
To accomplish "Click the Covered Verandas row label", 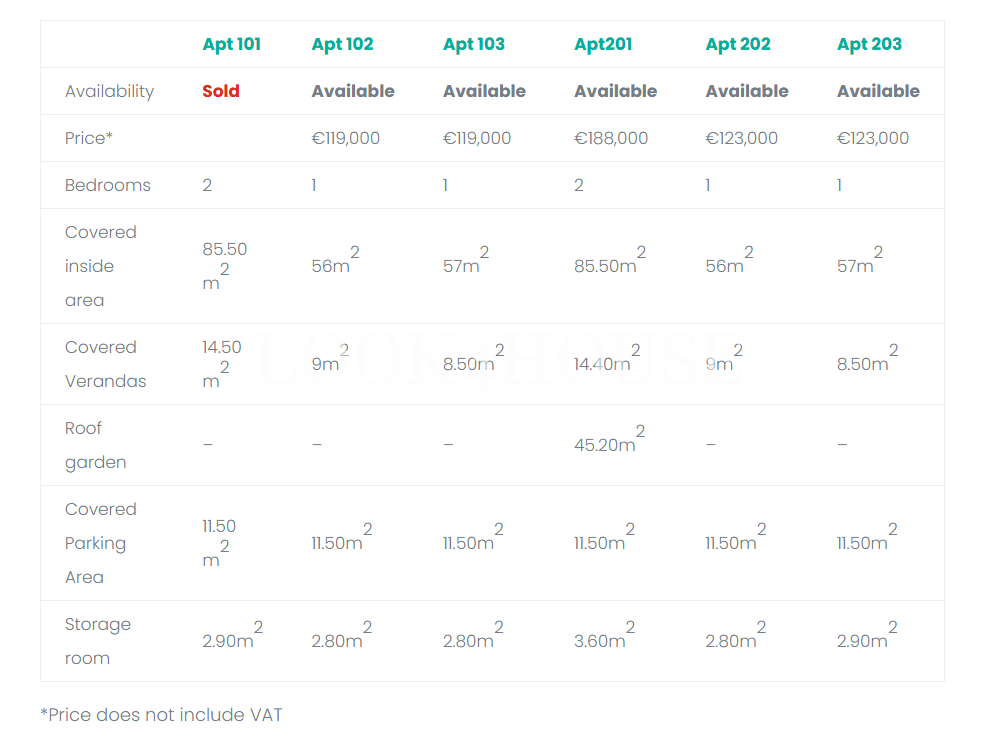I will pyautogui.click(x=105, y=364).
